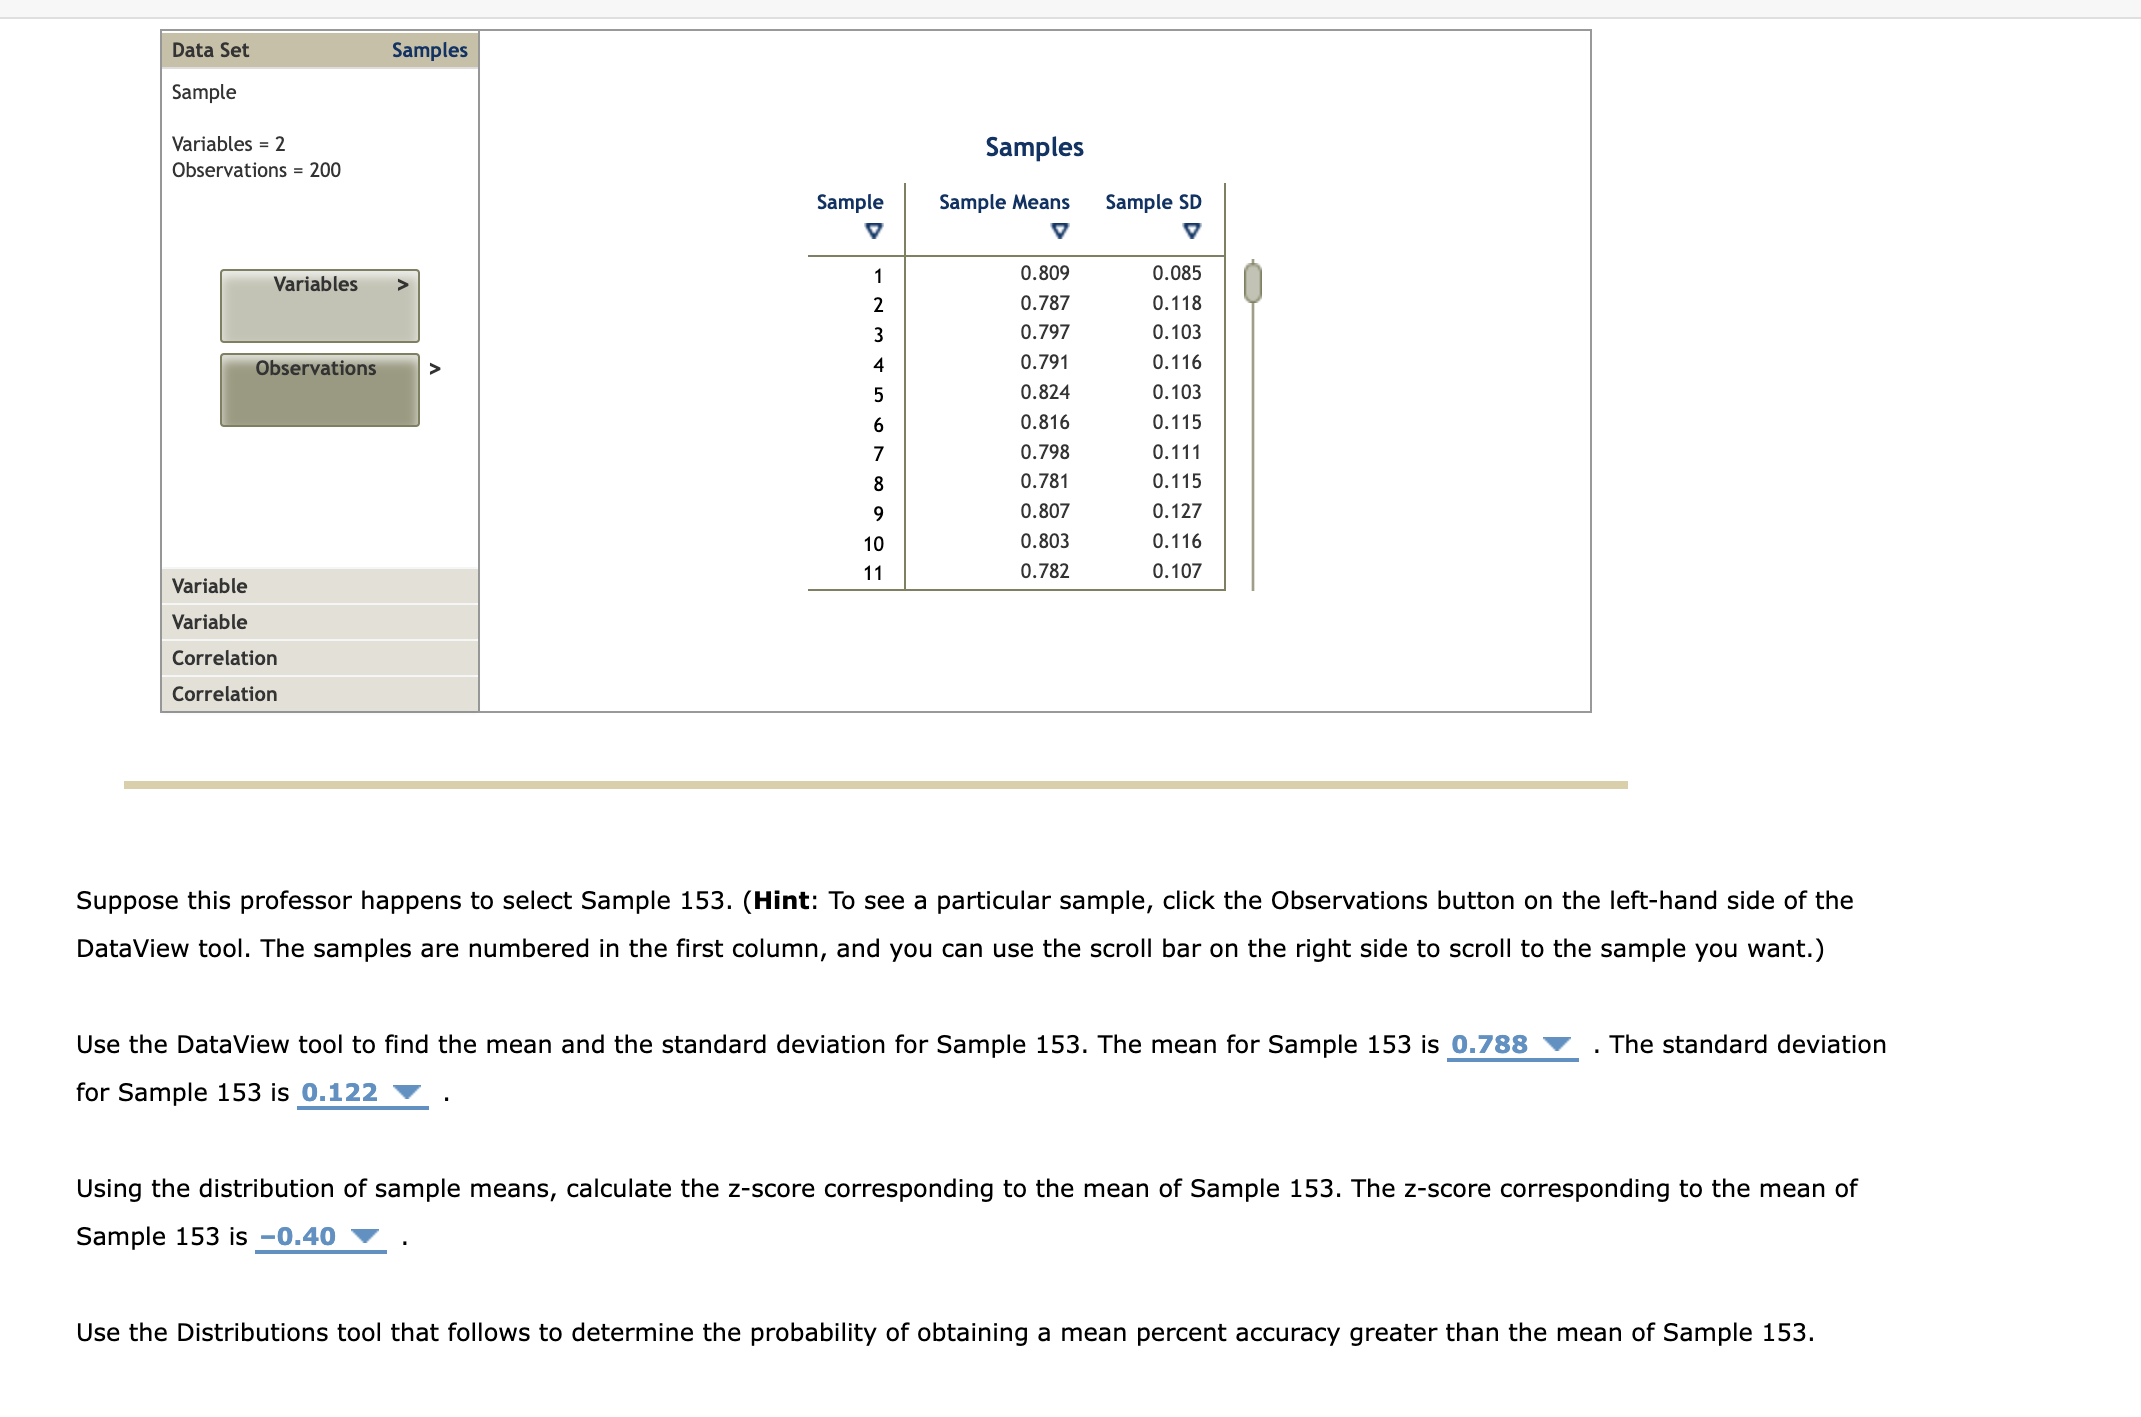
Task: Click the Sample Means column header
Action: pyautogui.click(x=1004, y=202)
